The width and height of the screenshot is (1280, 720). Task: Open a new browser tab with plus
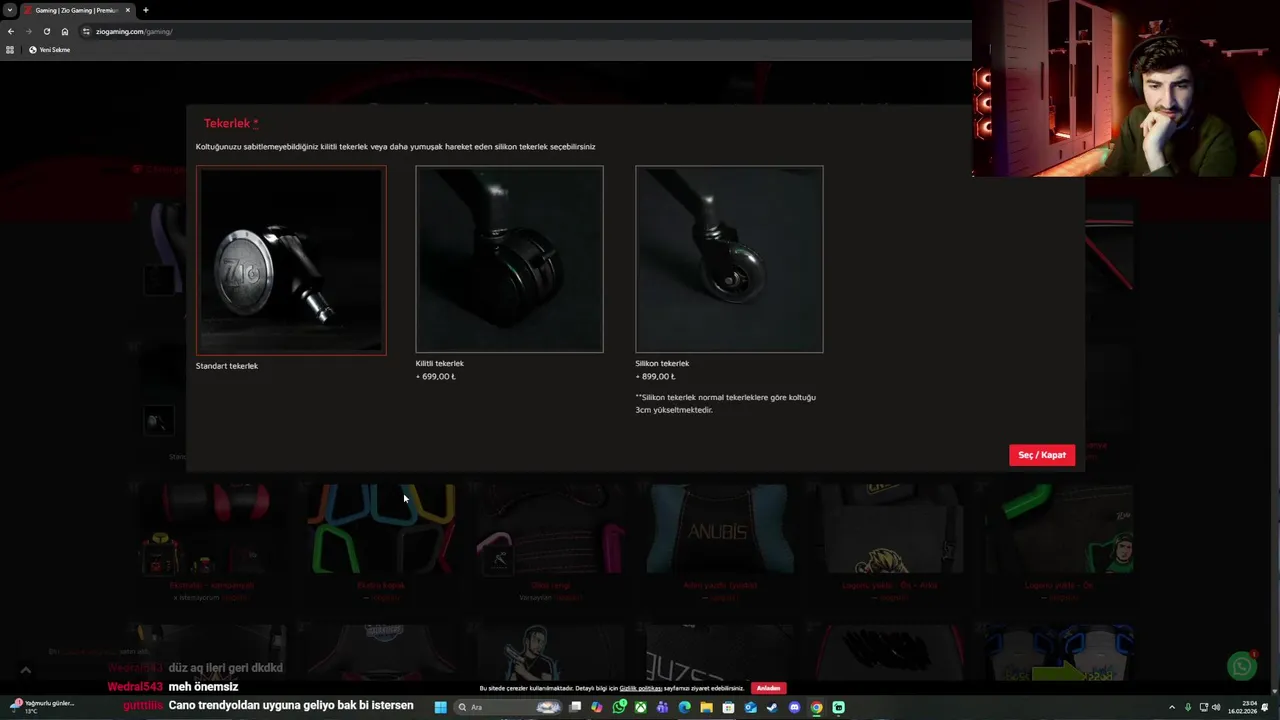pyautogui.click(x=146, y=10)
